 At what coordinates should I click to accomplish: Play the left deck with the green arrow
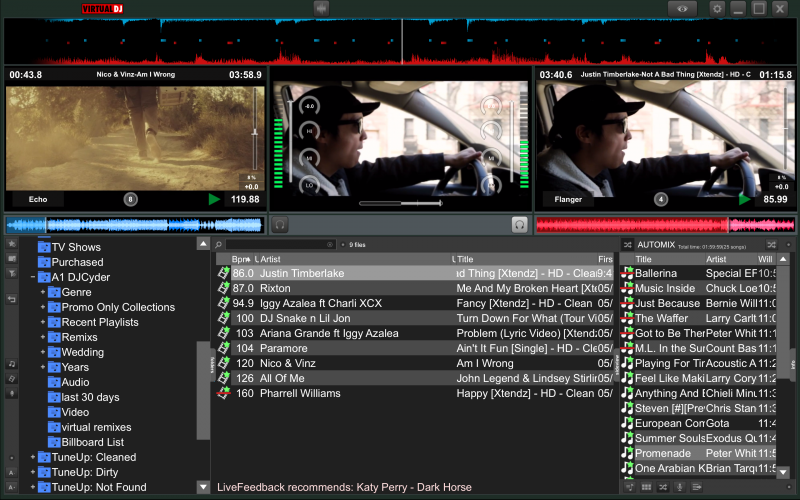click(214, 199)
